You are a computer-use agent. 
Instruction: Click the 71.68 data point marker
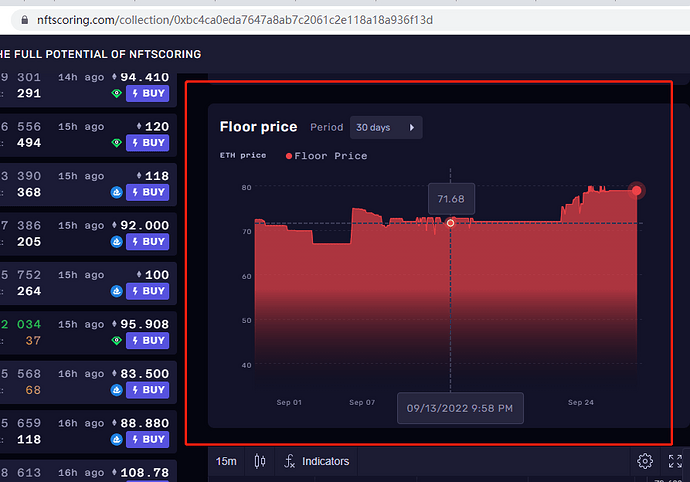[x=450, y=223]
